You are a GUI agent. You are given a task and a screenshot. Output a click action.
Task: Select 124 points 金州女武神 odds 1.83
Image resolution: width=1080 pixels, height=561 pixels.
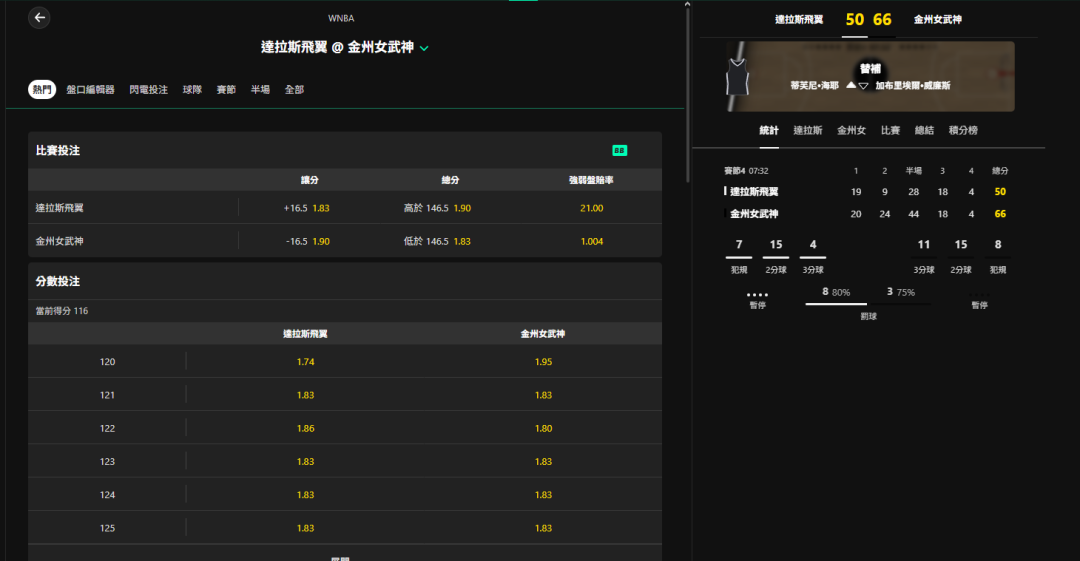coord(543,495)
